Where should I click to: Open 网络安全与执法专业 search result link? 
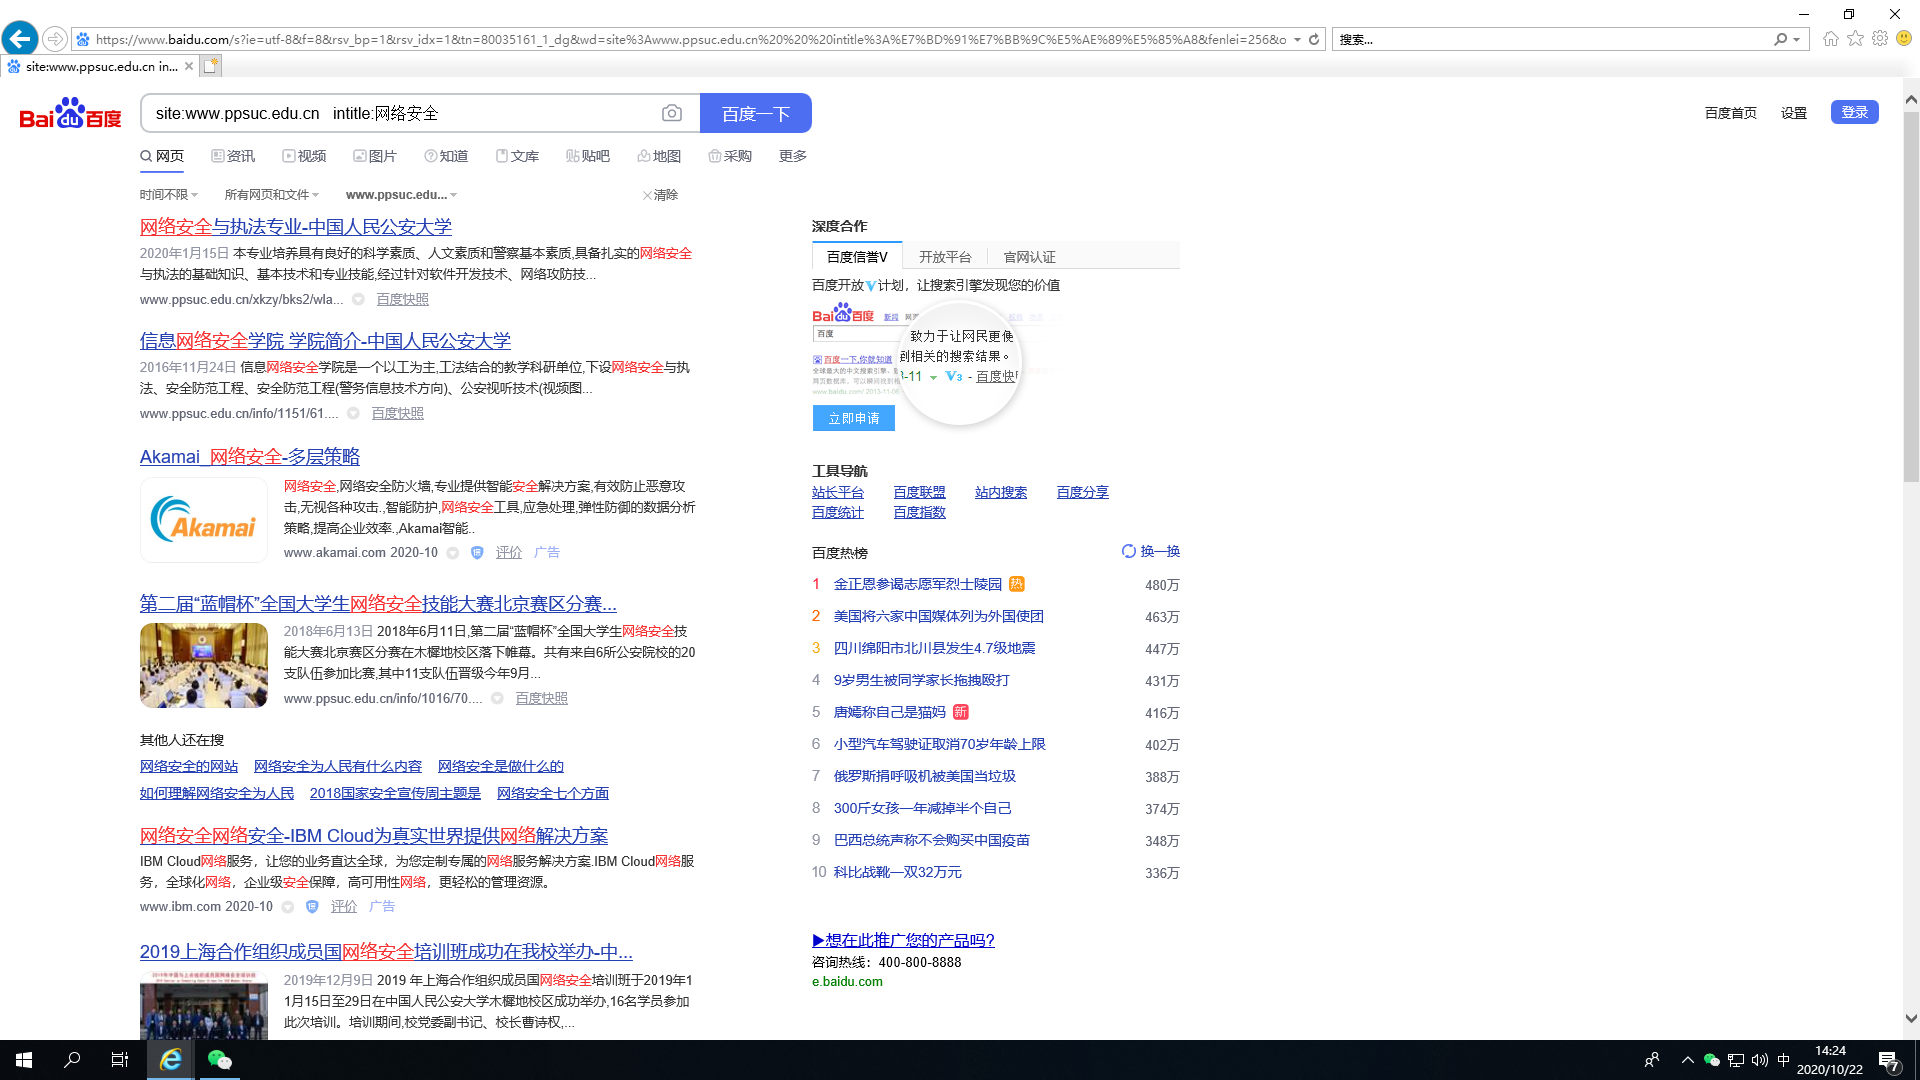point(296,227)
